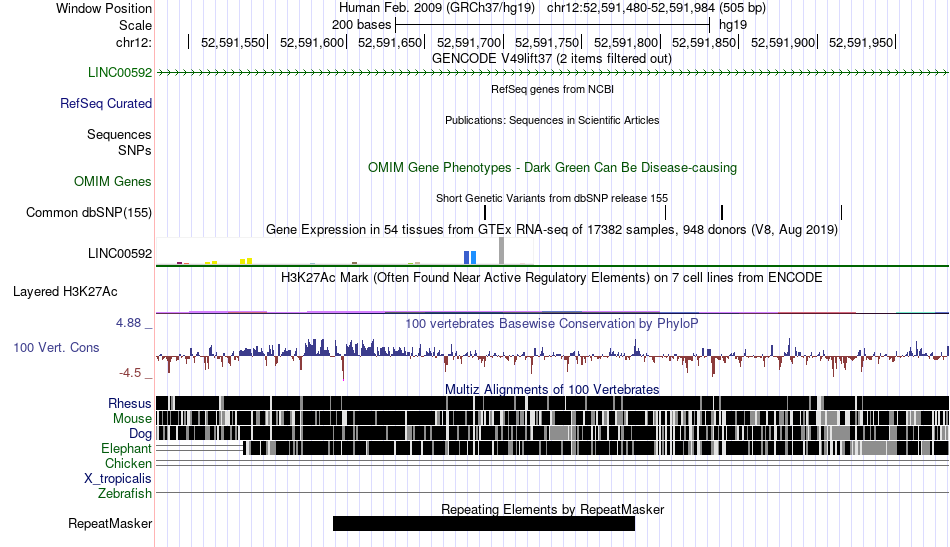Viewport: 950px width, 547px height.
Task: Click the Chicken alignment label
Action: pos(128,463)
